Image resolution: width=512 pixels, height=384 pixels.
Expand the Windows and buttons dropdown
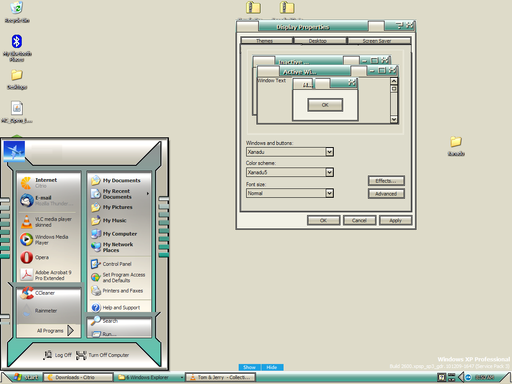pos(329,152)
